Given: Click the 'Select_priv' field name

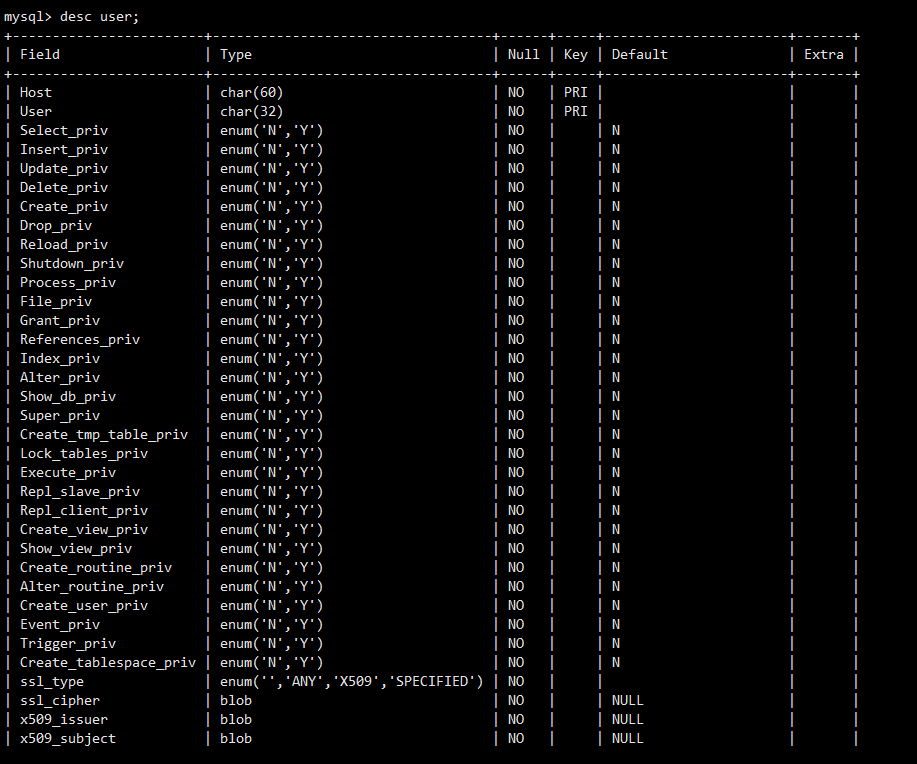Looking at the screenshot, I should [x=64, y=130].
